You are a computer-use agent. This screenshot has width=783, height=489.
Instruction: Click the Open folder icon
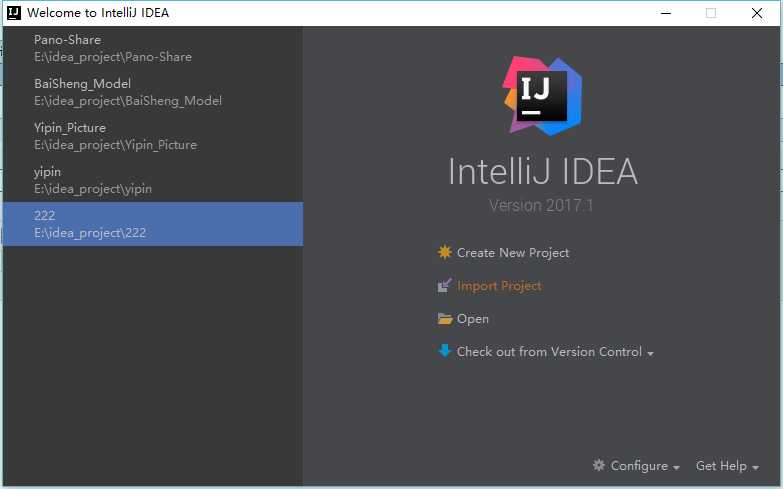pyautogui.click(x=444, y=319)
